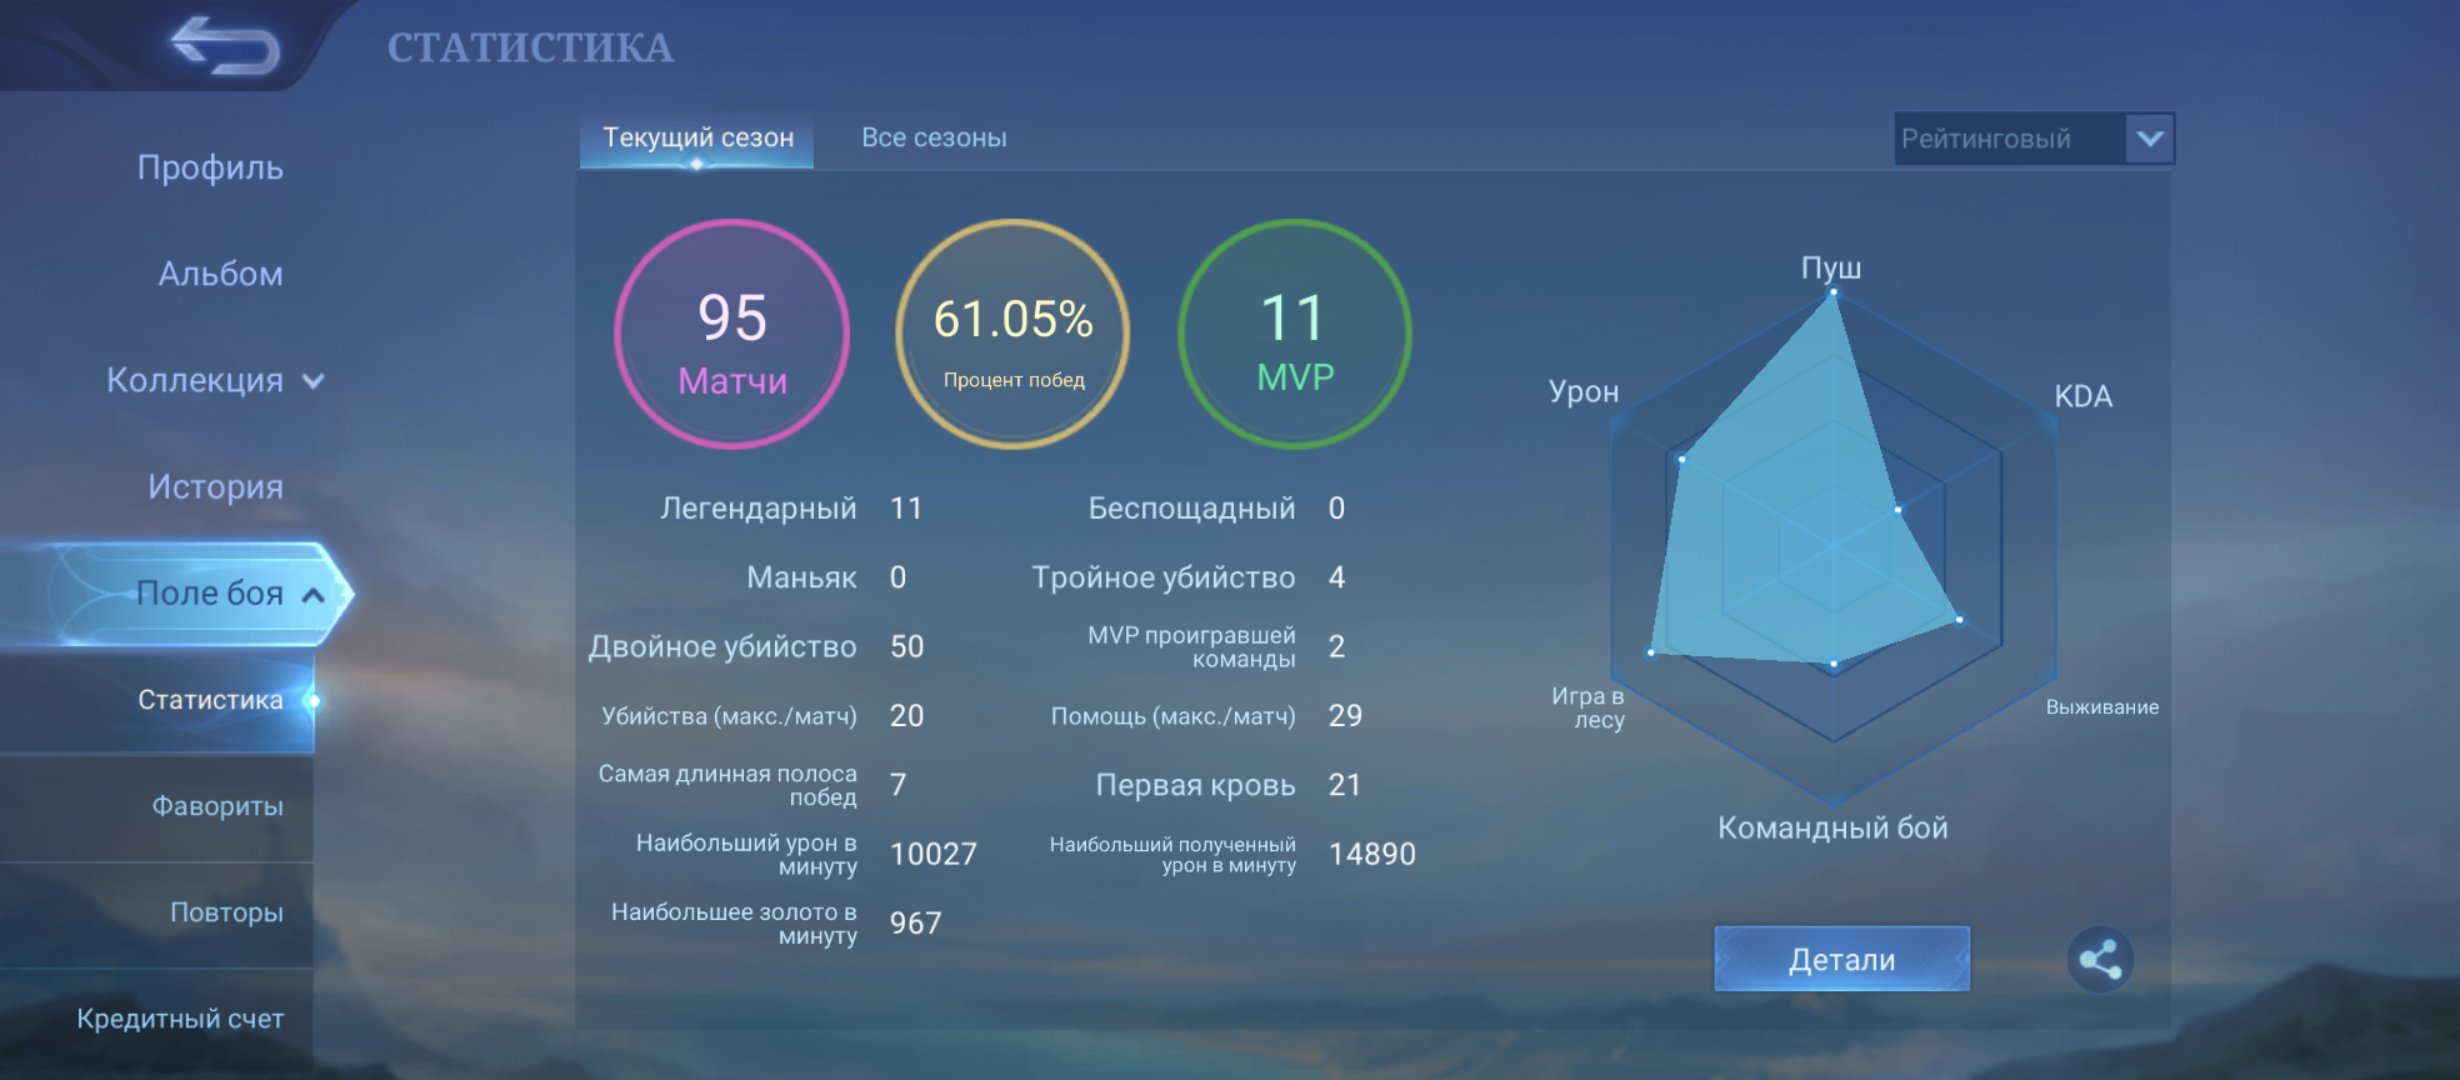Tap the back arrow icon
2460x1080 pixels.
tap(225, 45)
